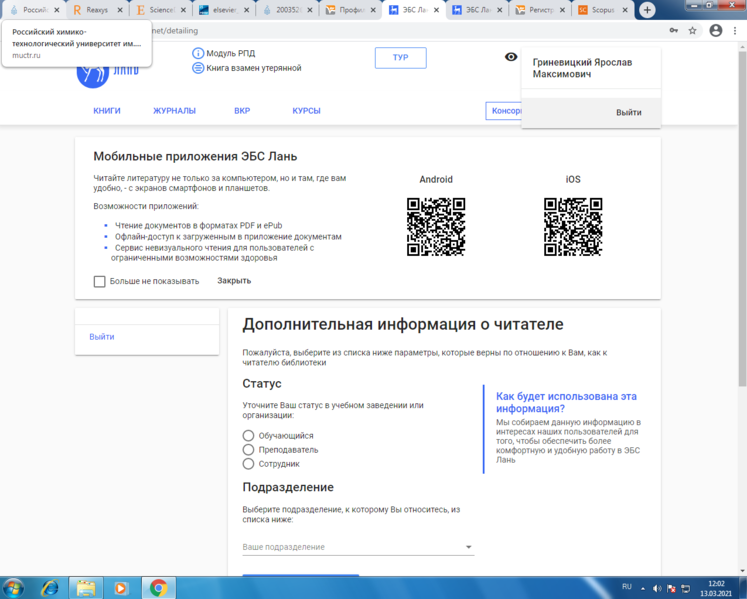Viewport: 747px width, 599px height.
Task: Open the КУРСЫ menu
Action: pyautogui.click(x=306, y=111)
